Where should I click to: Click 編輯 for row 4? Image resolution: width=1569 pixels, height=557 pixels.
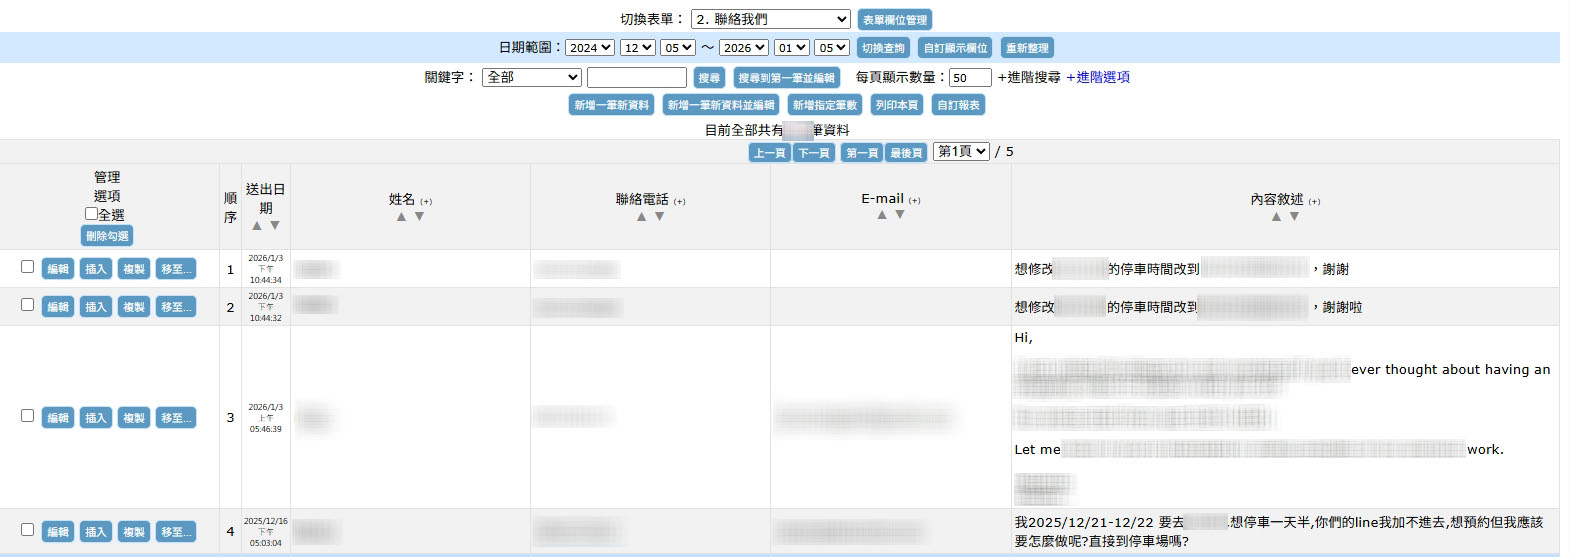[58, 532]
